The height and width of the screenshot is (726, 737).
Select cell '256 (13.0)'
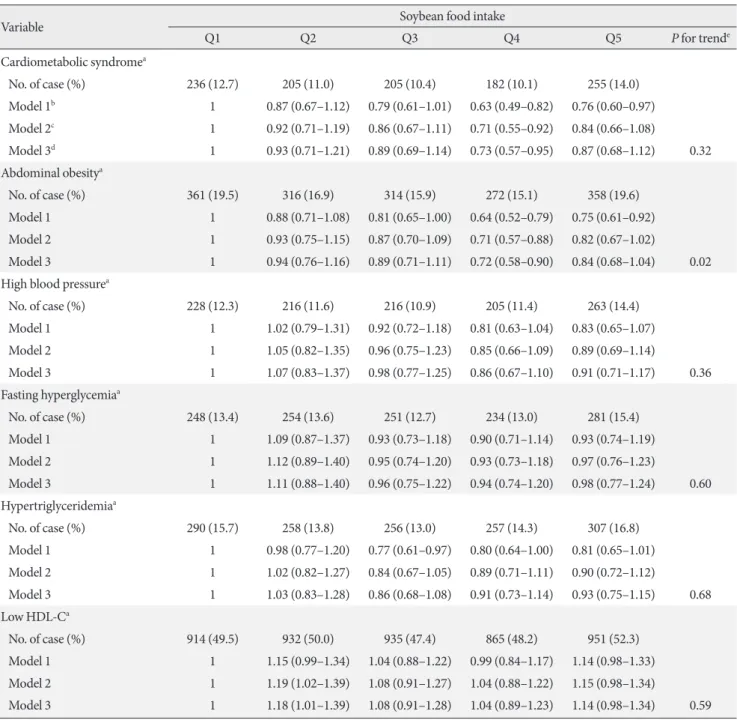409,528
